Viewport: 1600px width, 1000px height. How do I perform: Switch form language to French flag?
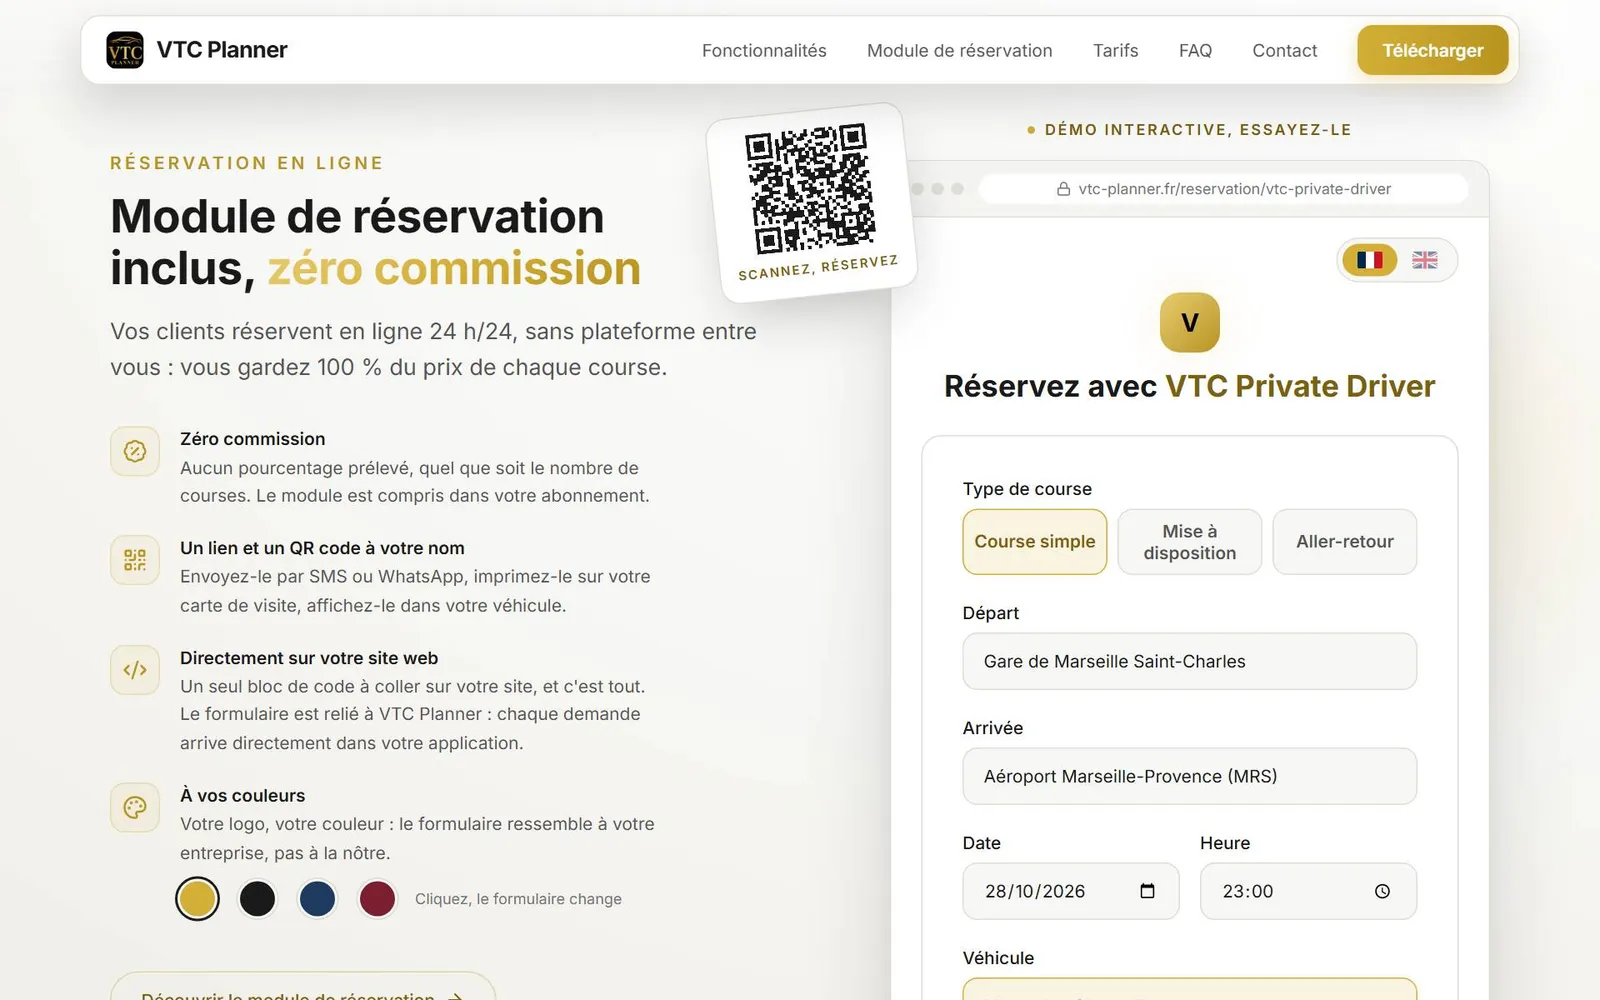tap(1370, 260)
